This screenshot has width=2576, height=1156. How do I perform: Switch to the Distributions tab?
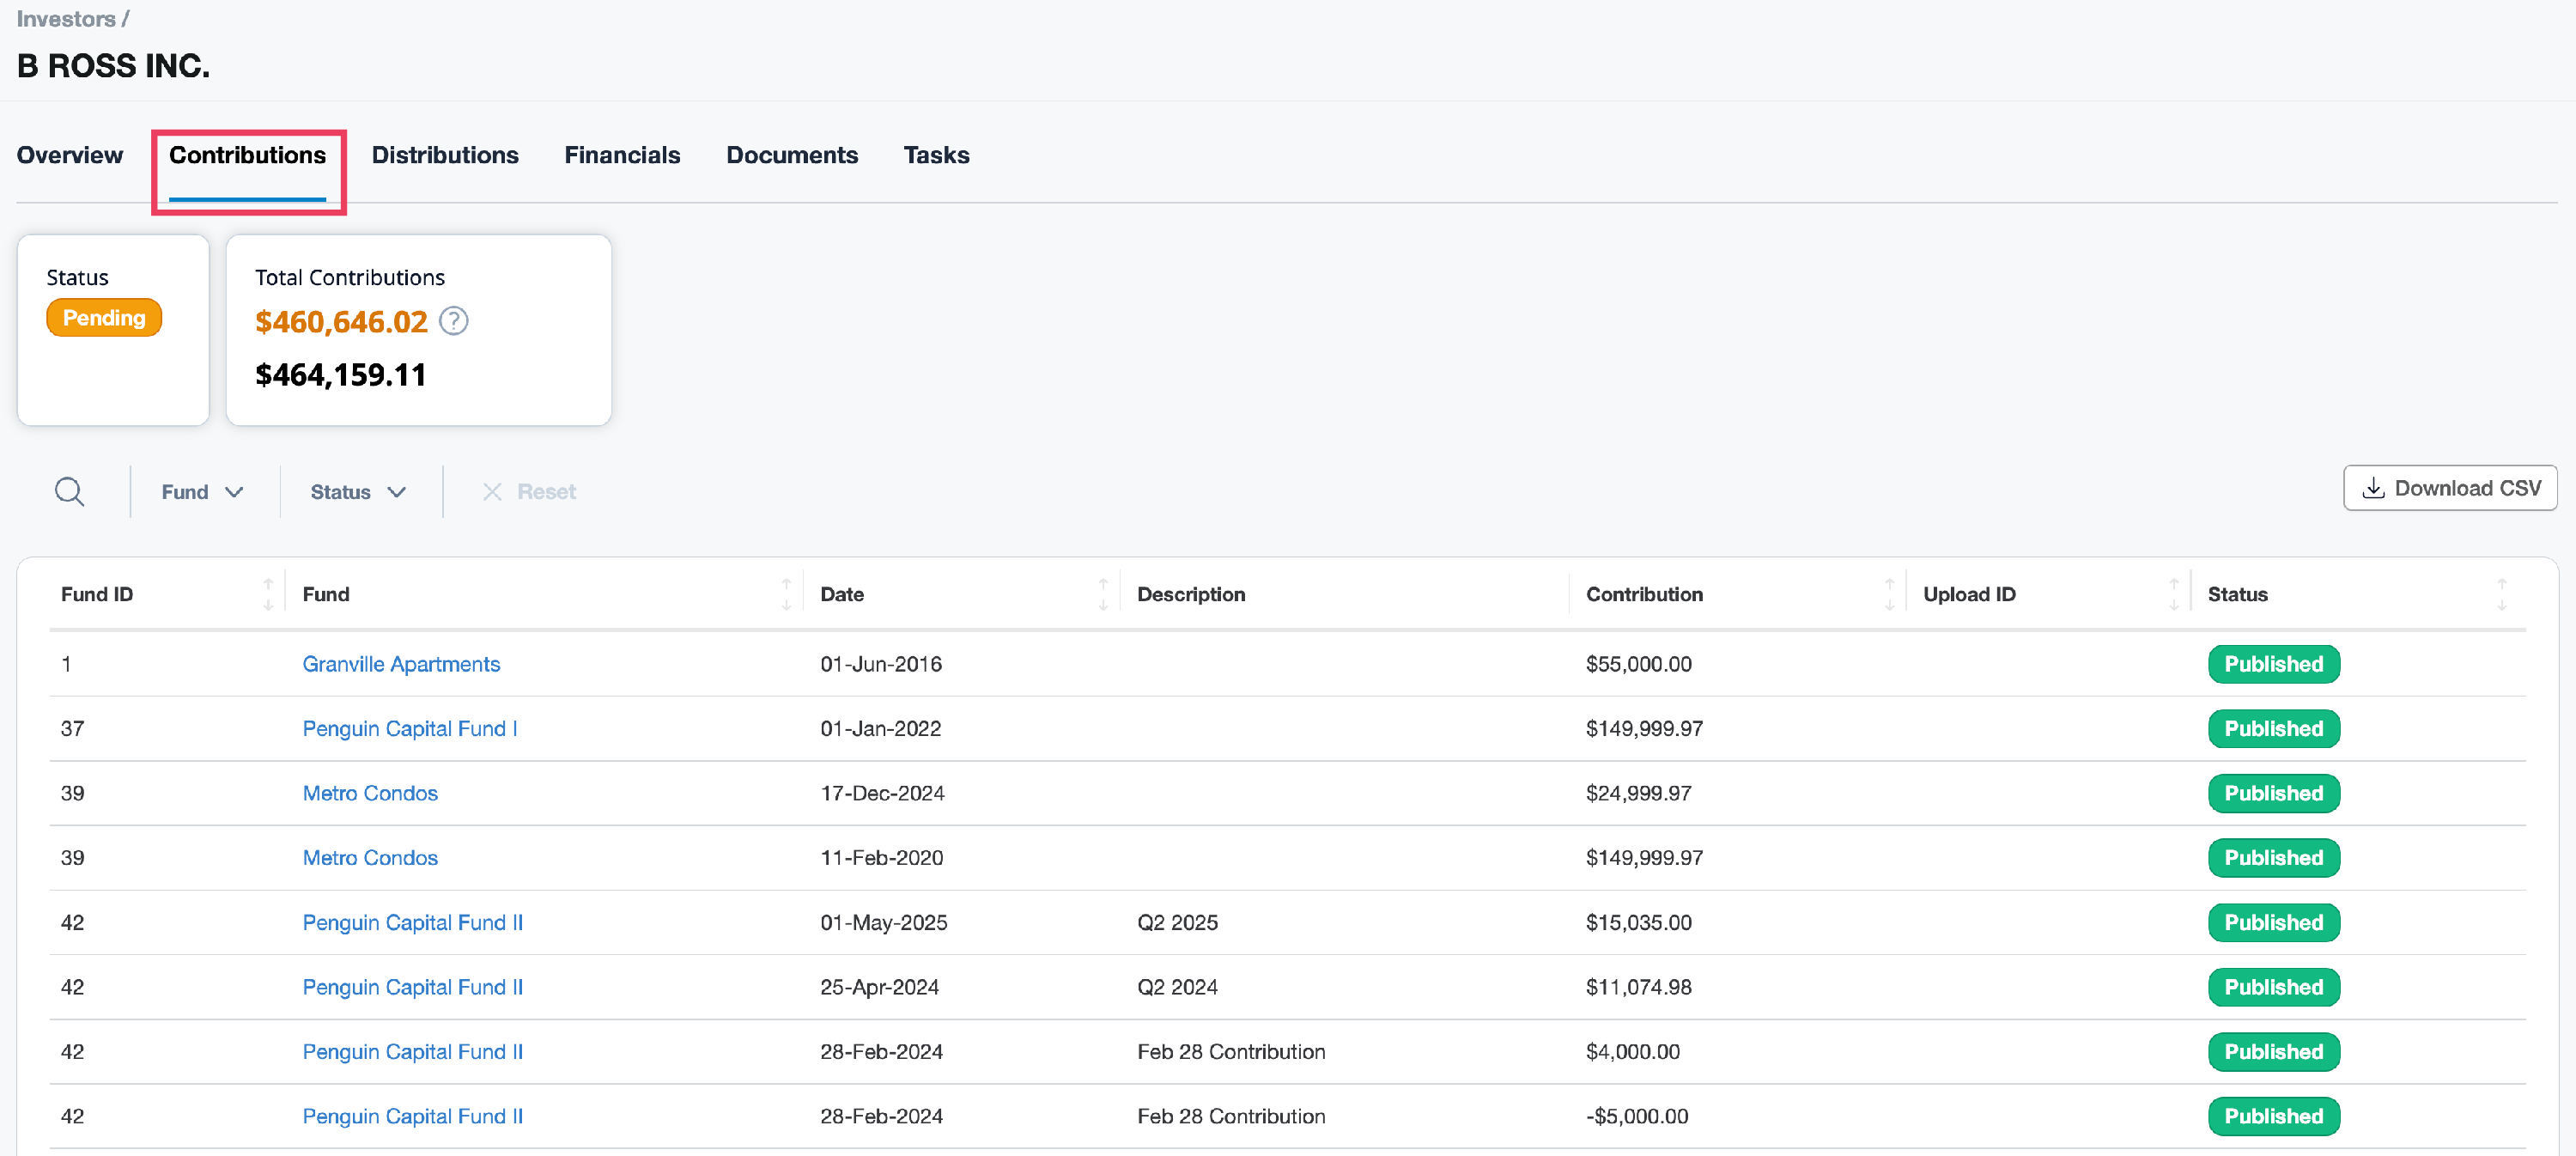click(x=445, y=155)
